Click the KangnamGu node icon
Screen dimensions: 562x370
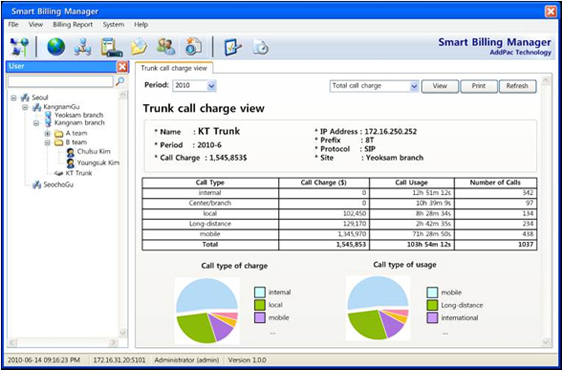tap(37, 107)
